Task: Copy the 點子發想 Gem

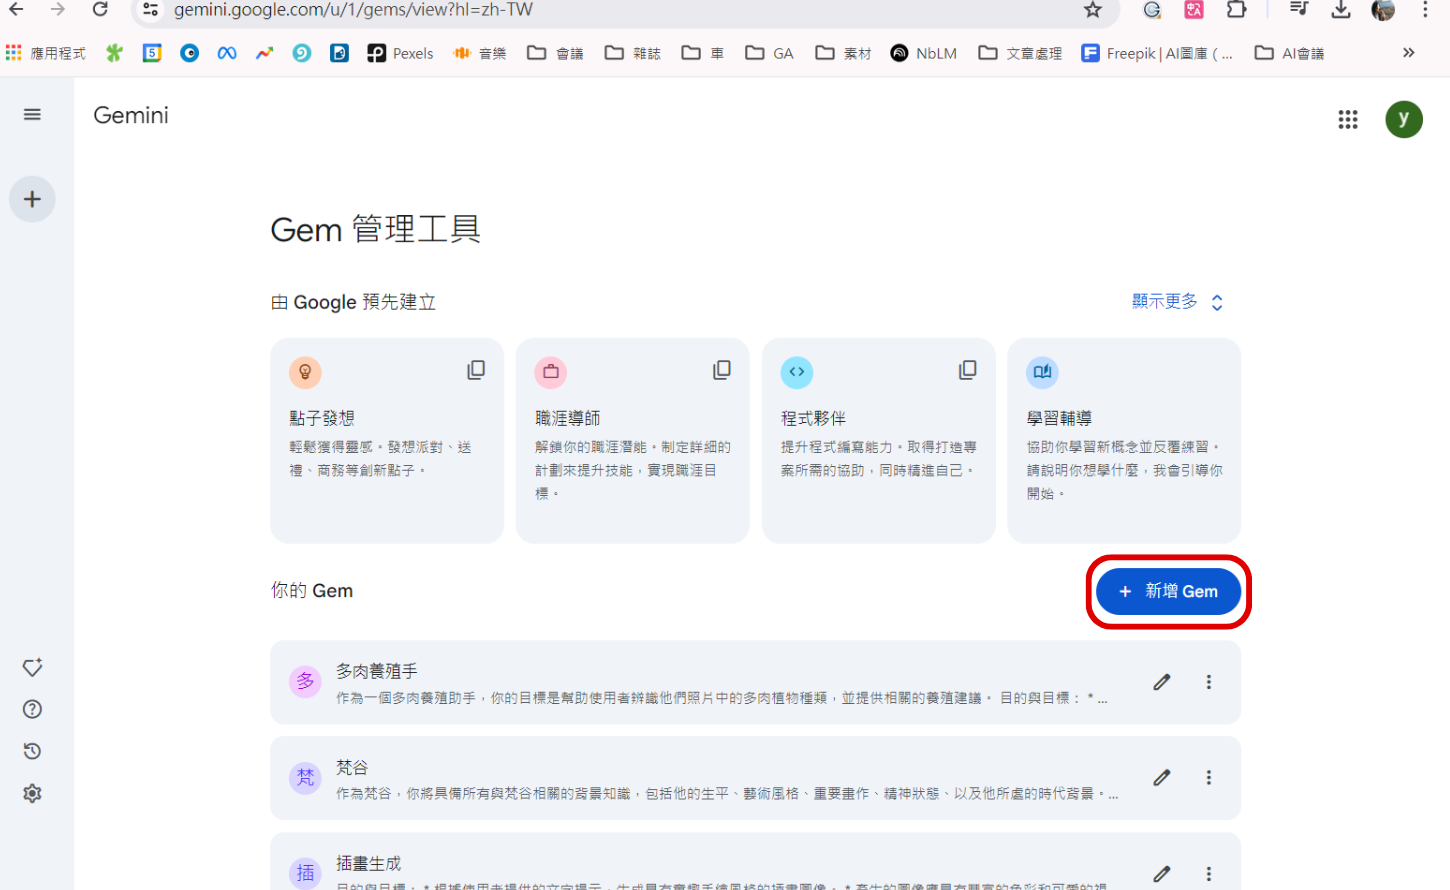Action: 476,370
